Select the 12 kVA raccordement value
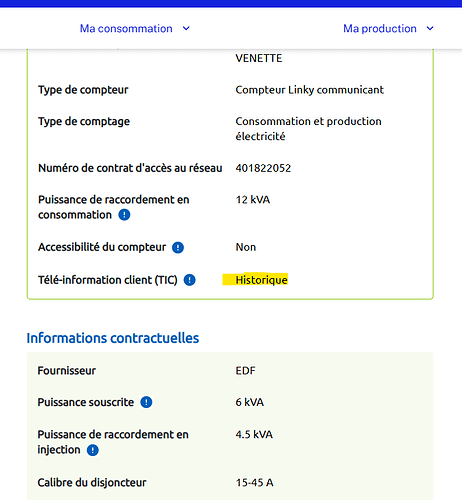This screenshot has width=462, height=500. 253,200
